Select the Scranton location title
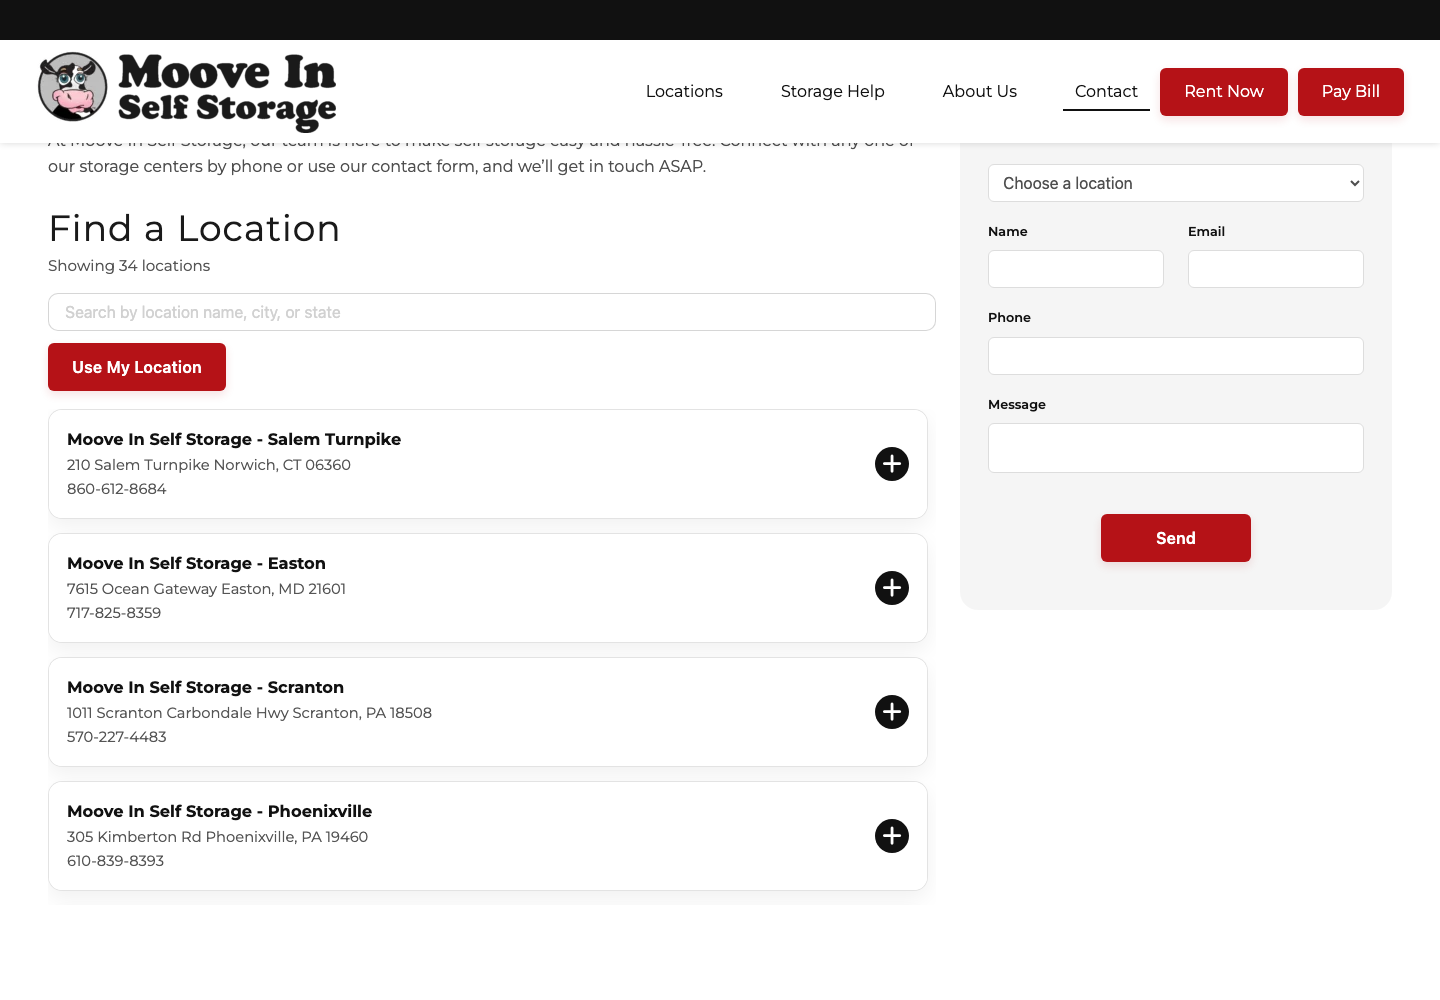This screenshot has width=1440, height=1000. pos(205,687)
